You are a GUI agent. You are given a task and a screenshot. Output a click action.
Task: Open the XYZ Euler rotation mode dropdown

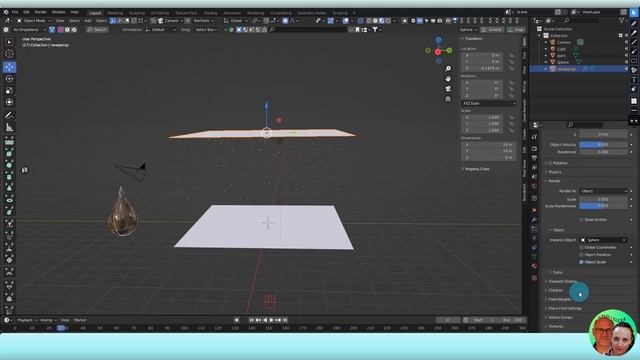click(489, 104)
